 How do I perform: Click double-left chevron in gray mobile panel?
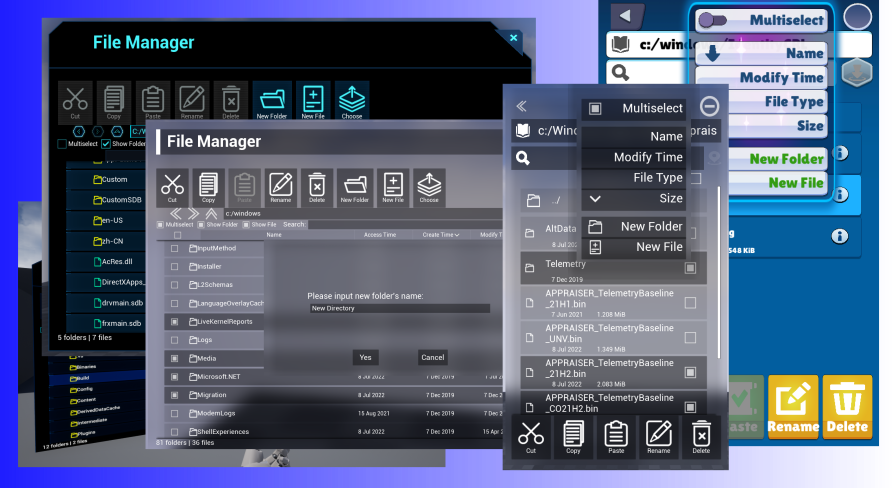[x=521, y=106]
